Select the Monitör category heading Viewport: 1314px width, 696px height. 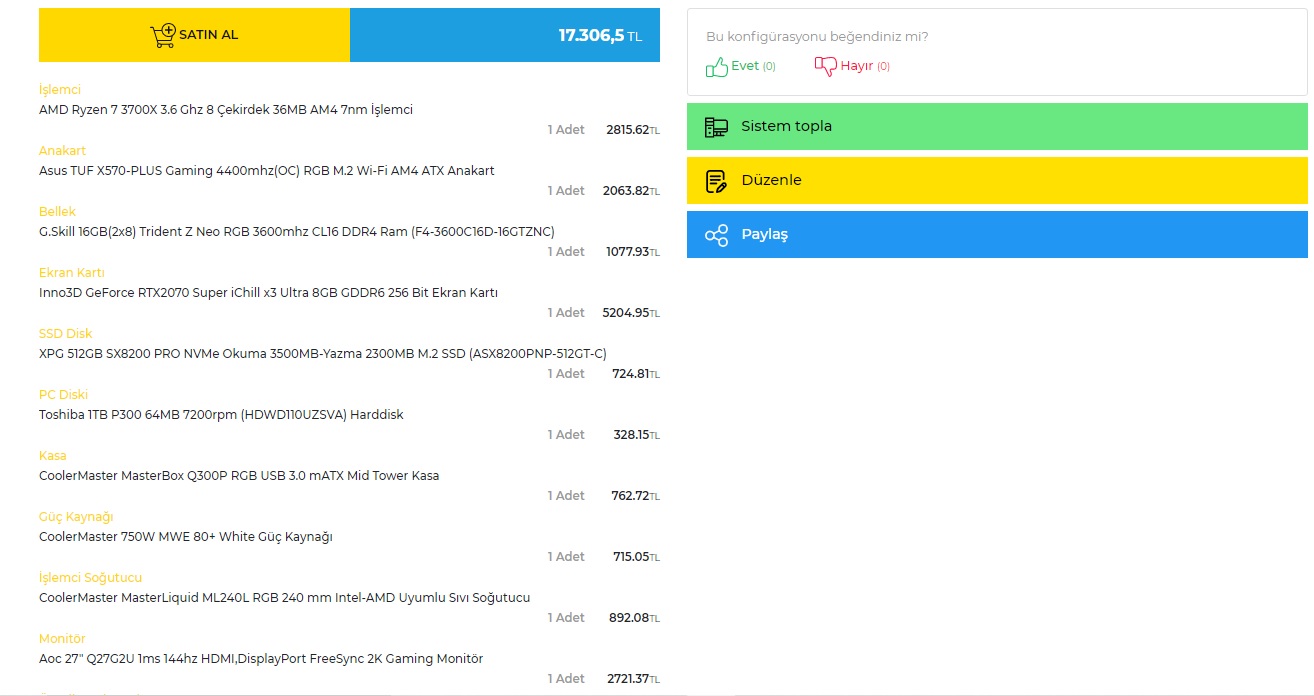[62, 638]
